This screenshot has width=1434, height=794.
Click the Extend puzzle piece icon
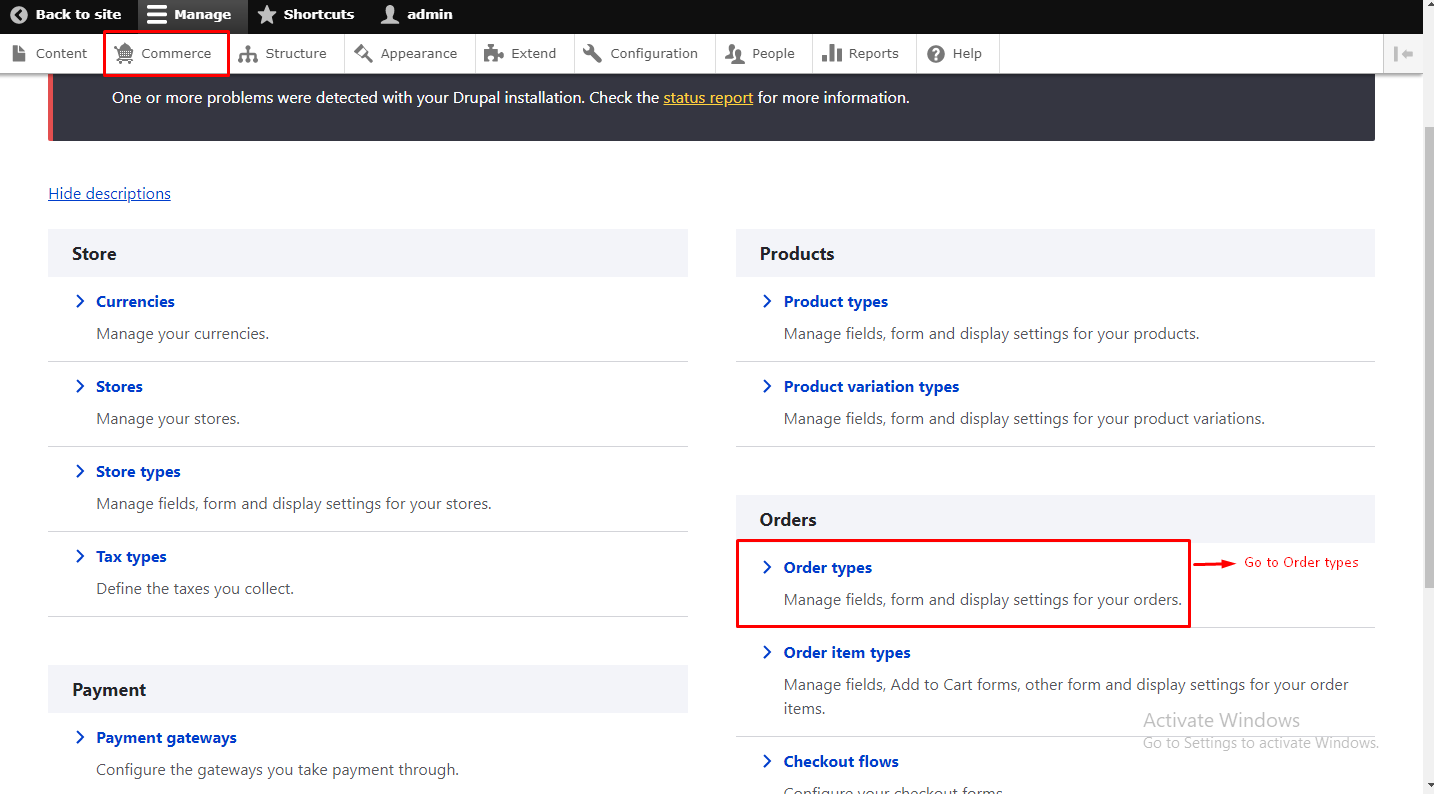pos(493,54)
